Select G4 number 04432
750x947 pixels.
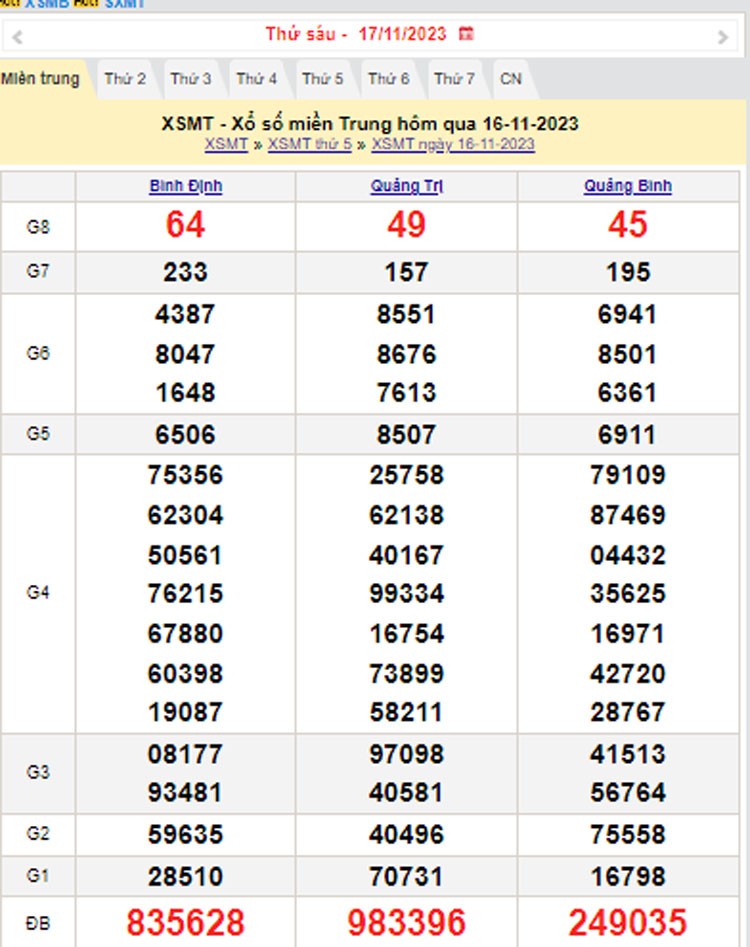(x=628, y=556)
